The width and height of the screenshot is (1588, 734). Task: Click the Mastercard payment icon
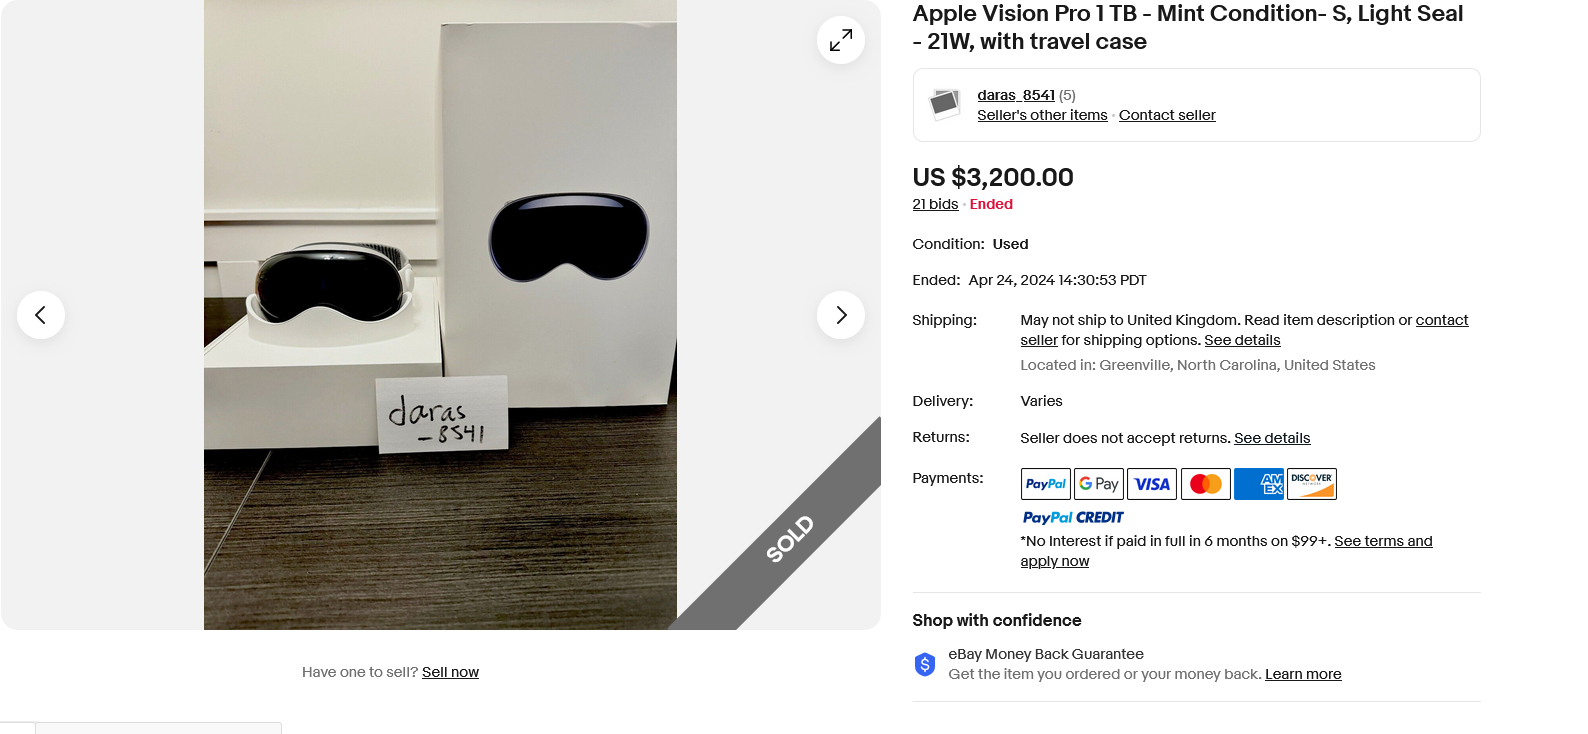1205,484
